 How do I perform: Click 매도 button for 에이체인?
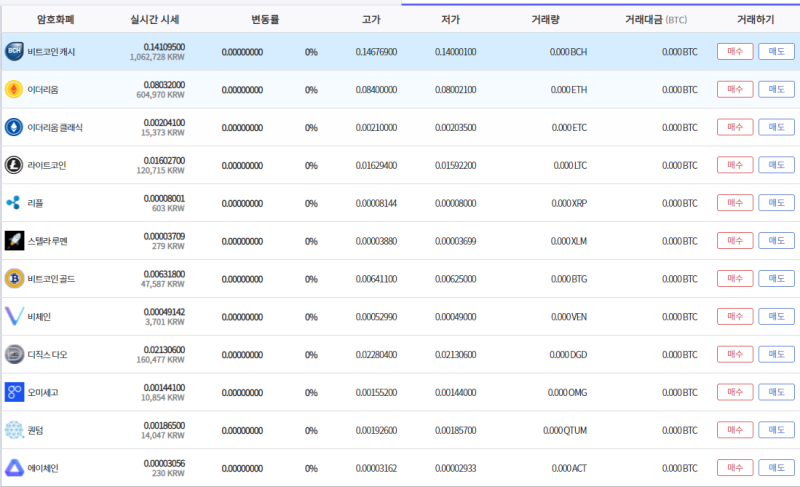(x=777, y=468)
